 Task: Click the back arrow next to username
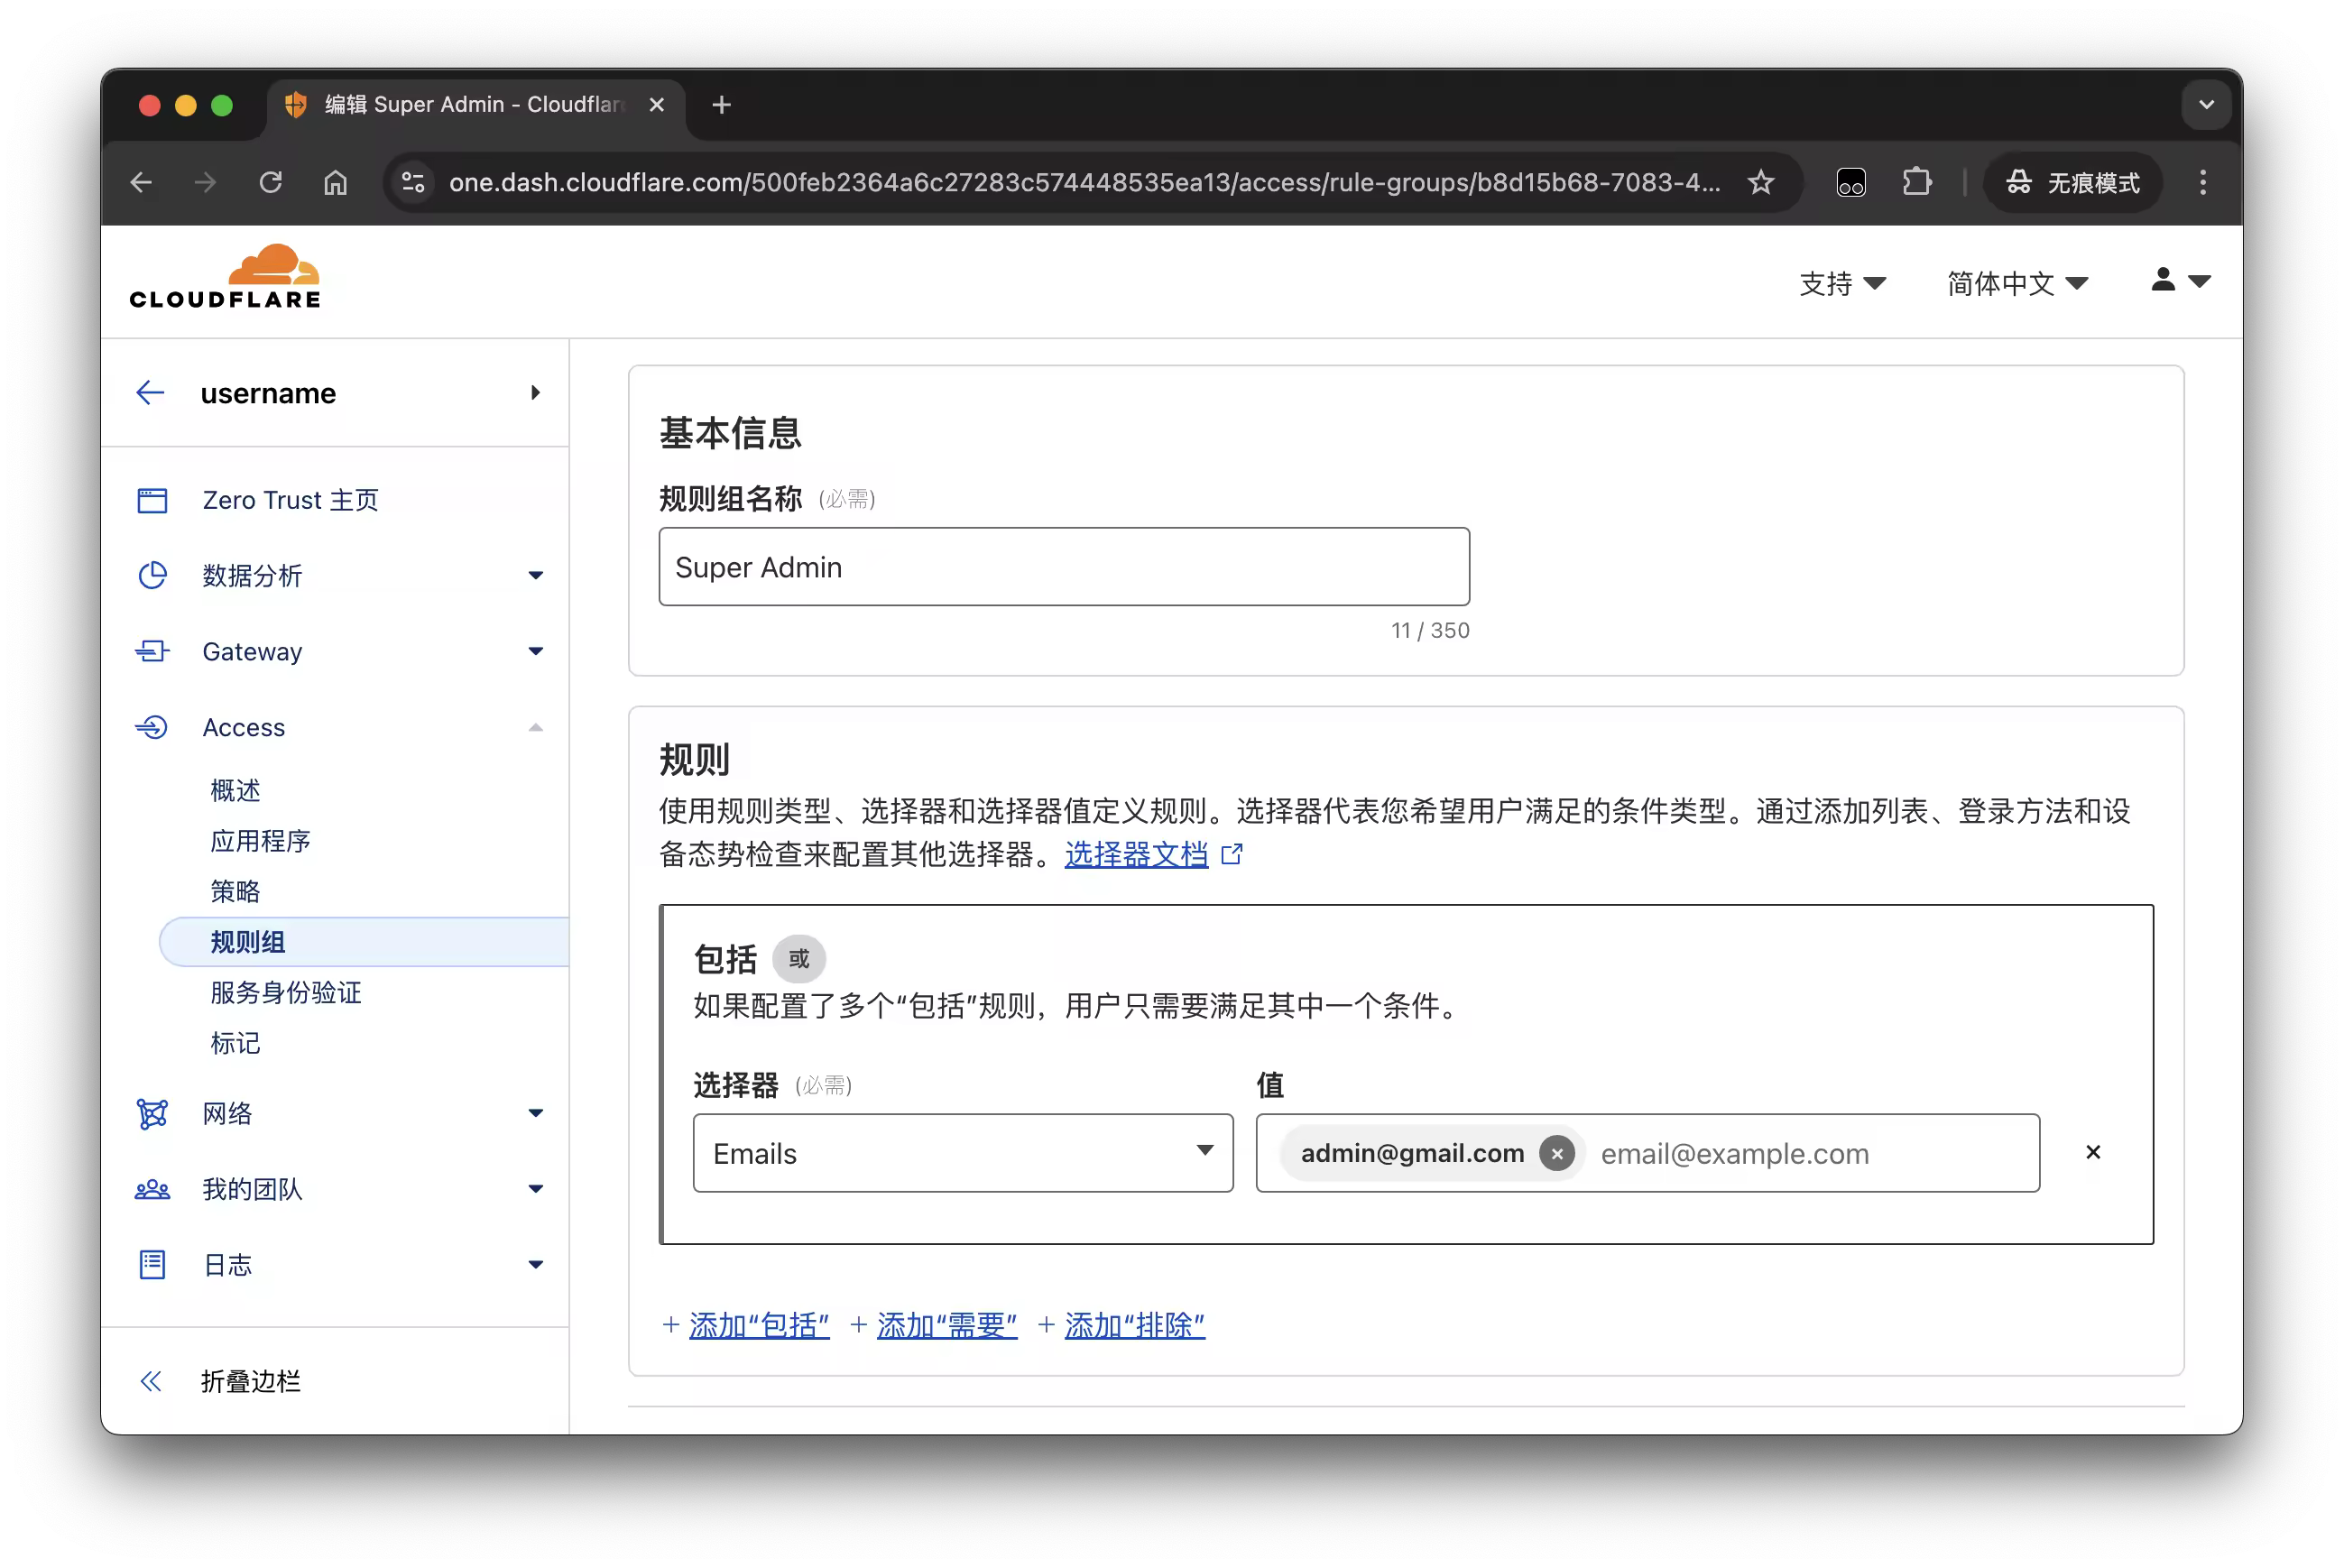click(x=151, y=393)
